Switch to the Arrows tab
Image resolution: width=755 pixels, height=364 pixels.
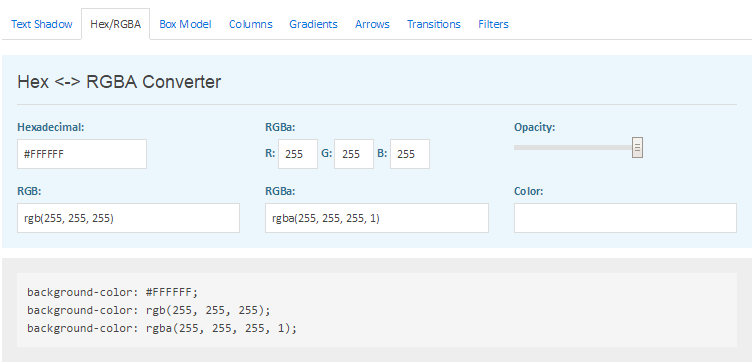pos(372,24)
